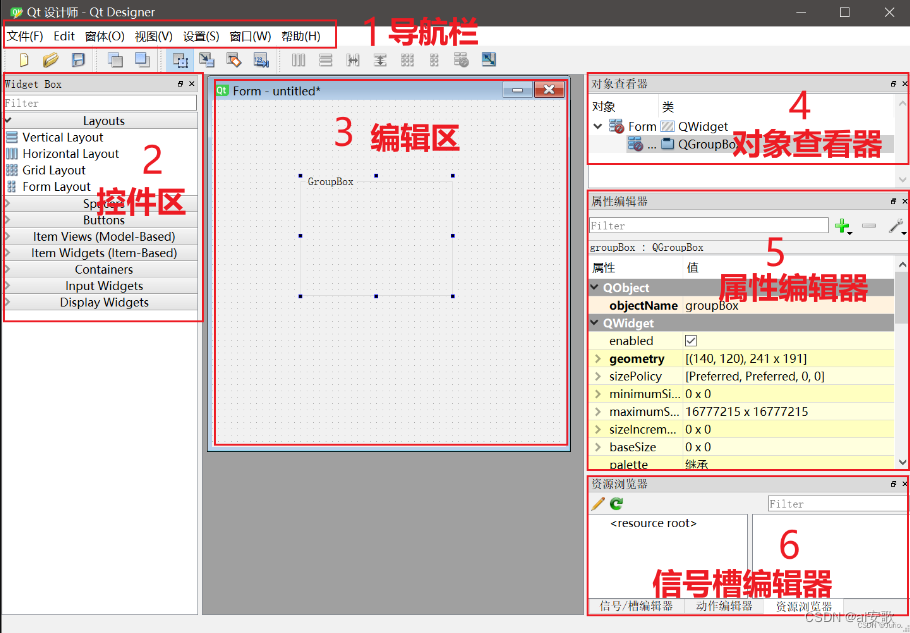This screenshot has height=633, width=910.
Task: Open the 窗体(O) menu
Action: coord(104,36)
